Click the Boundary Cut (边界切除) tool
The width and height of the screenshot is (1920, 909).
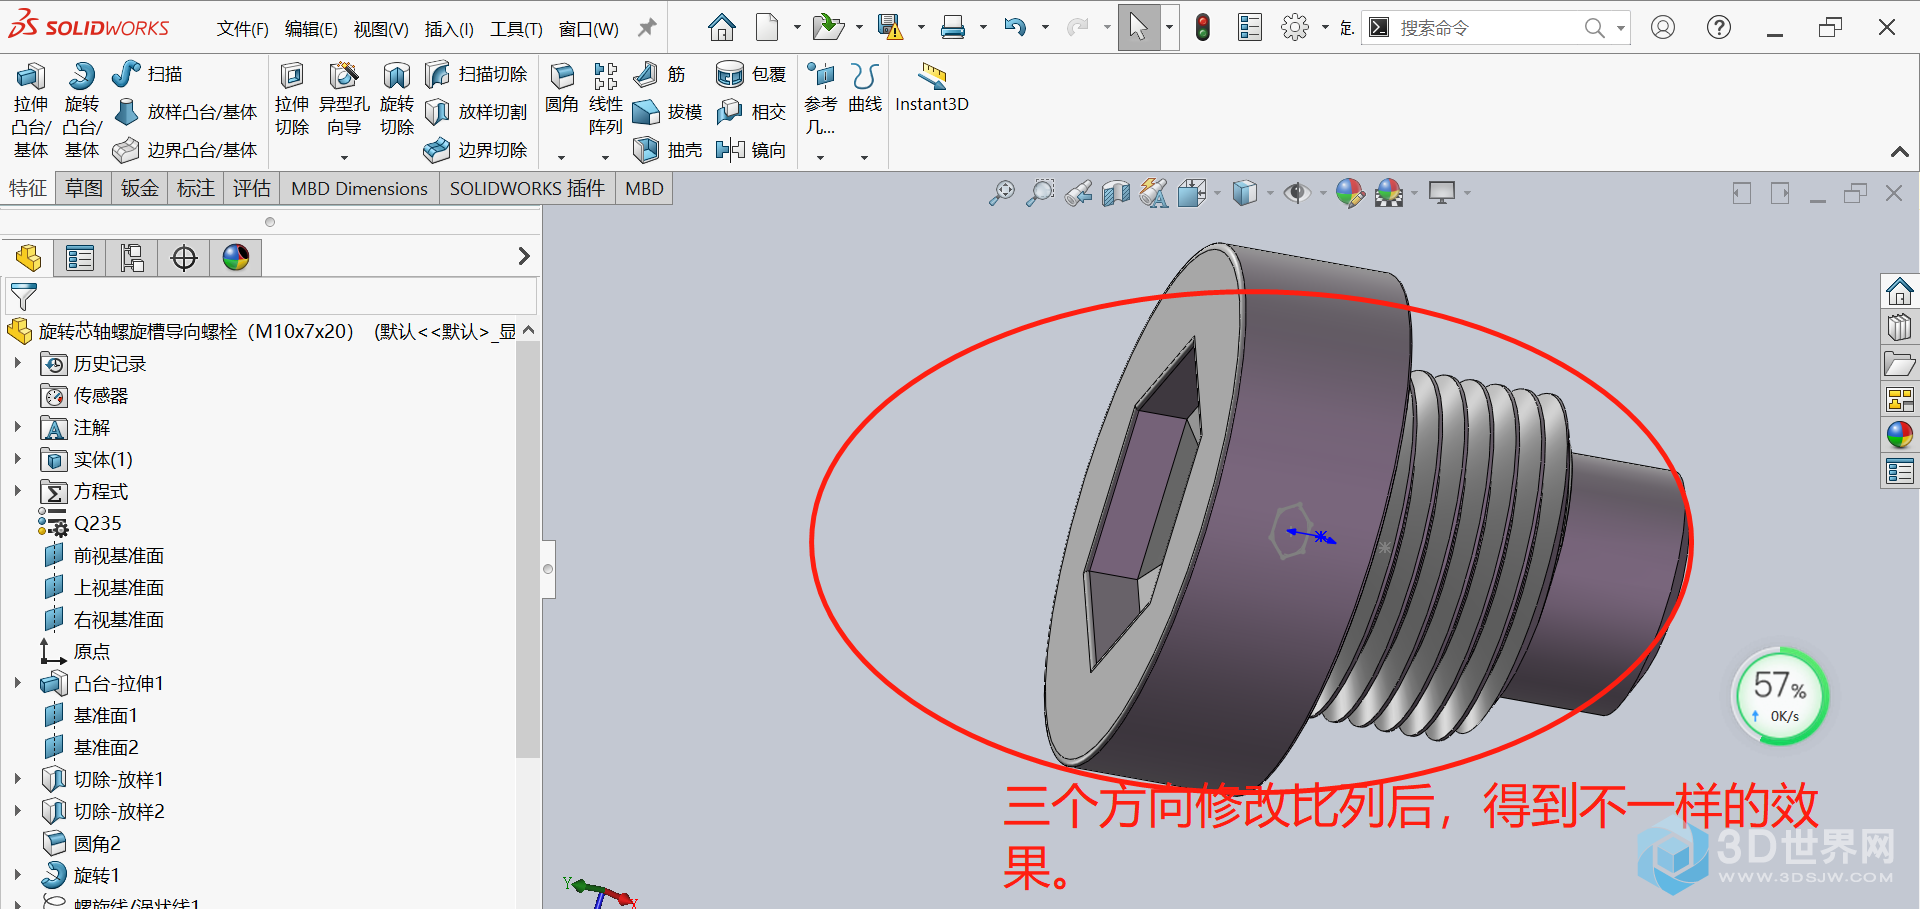(x=476, y=150)
